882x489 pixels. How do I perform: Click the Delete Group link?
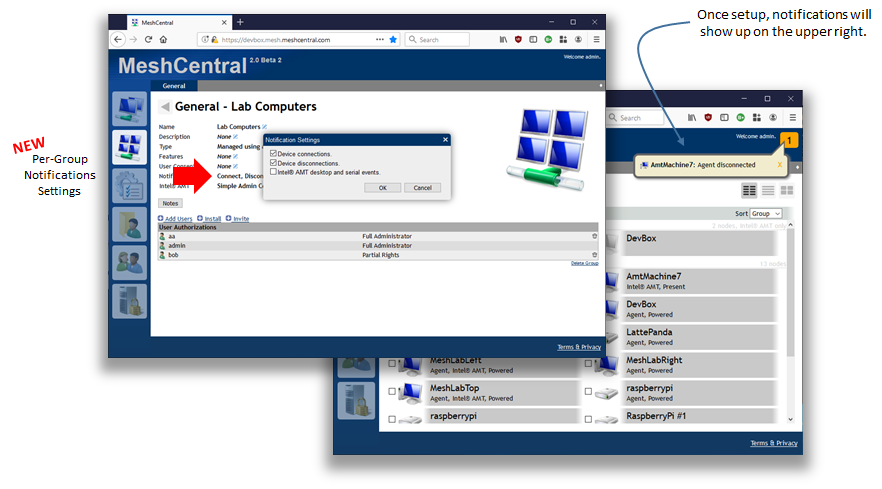click(584, 263)
